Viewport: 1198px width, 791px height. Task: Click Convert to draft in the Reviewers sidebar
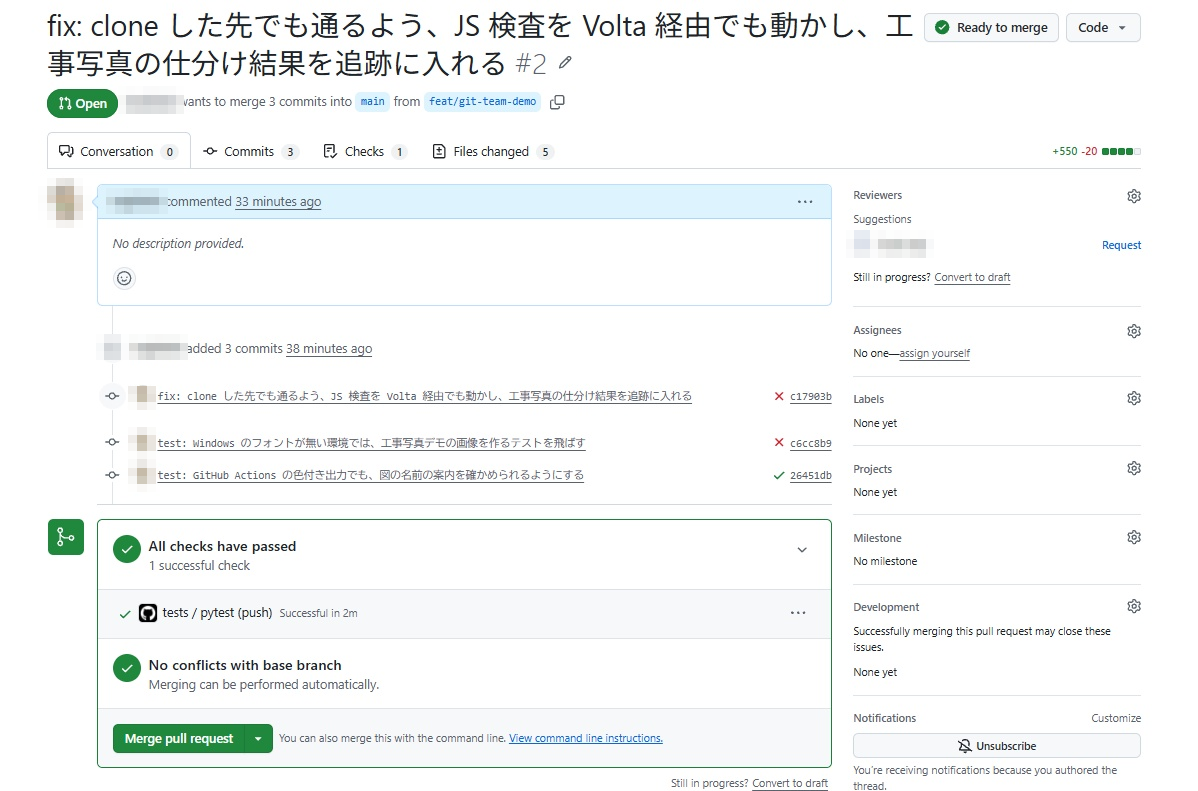(972, 277)
